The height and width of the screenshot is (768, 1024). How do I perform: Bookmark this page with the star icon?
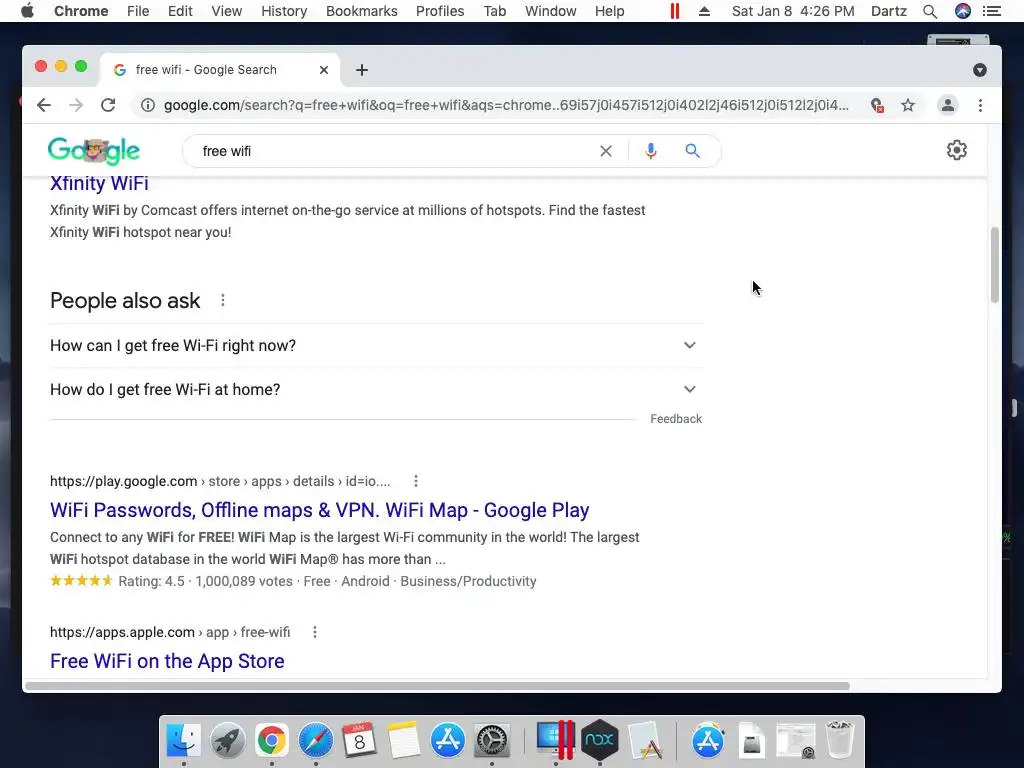(x=908, y=105)
